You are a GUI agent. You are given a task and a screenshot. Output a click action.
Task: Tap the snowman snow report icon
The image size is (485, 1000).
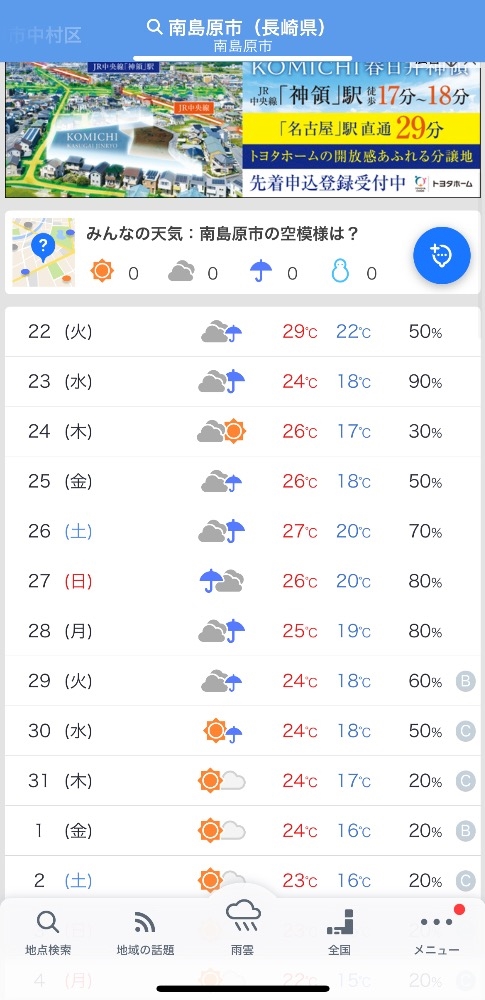click(340, 272)
